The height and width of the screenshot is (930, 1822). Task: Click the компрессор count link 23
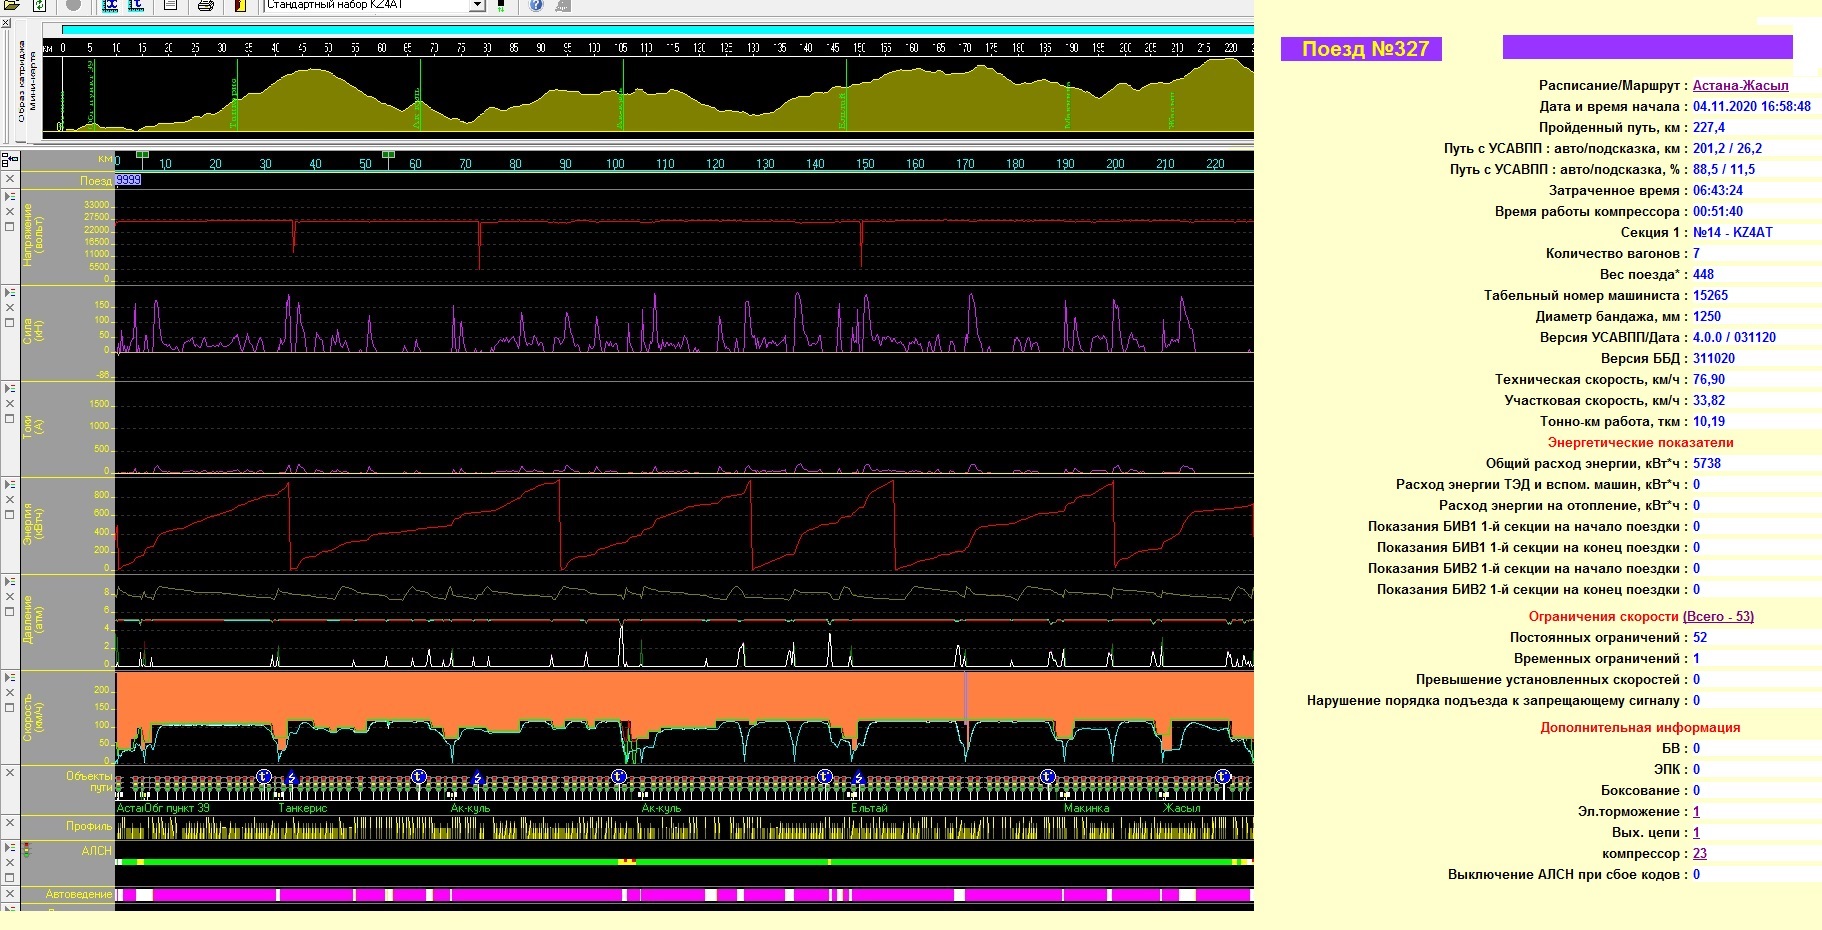1699,854
